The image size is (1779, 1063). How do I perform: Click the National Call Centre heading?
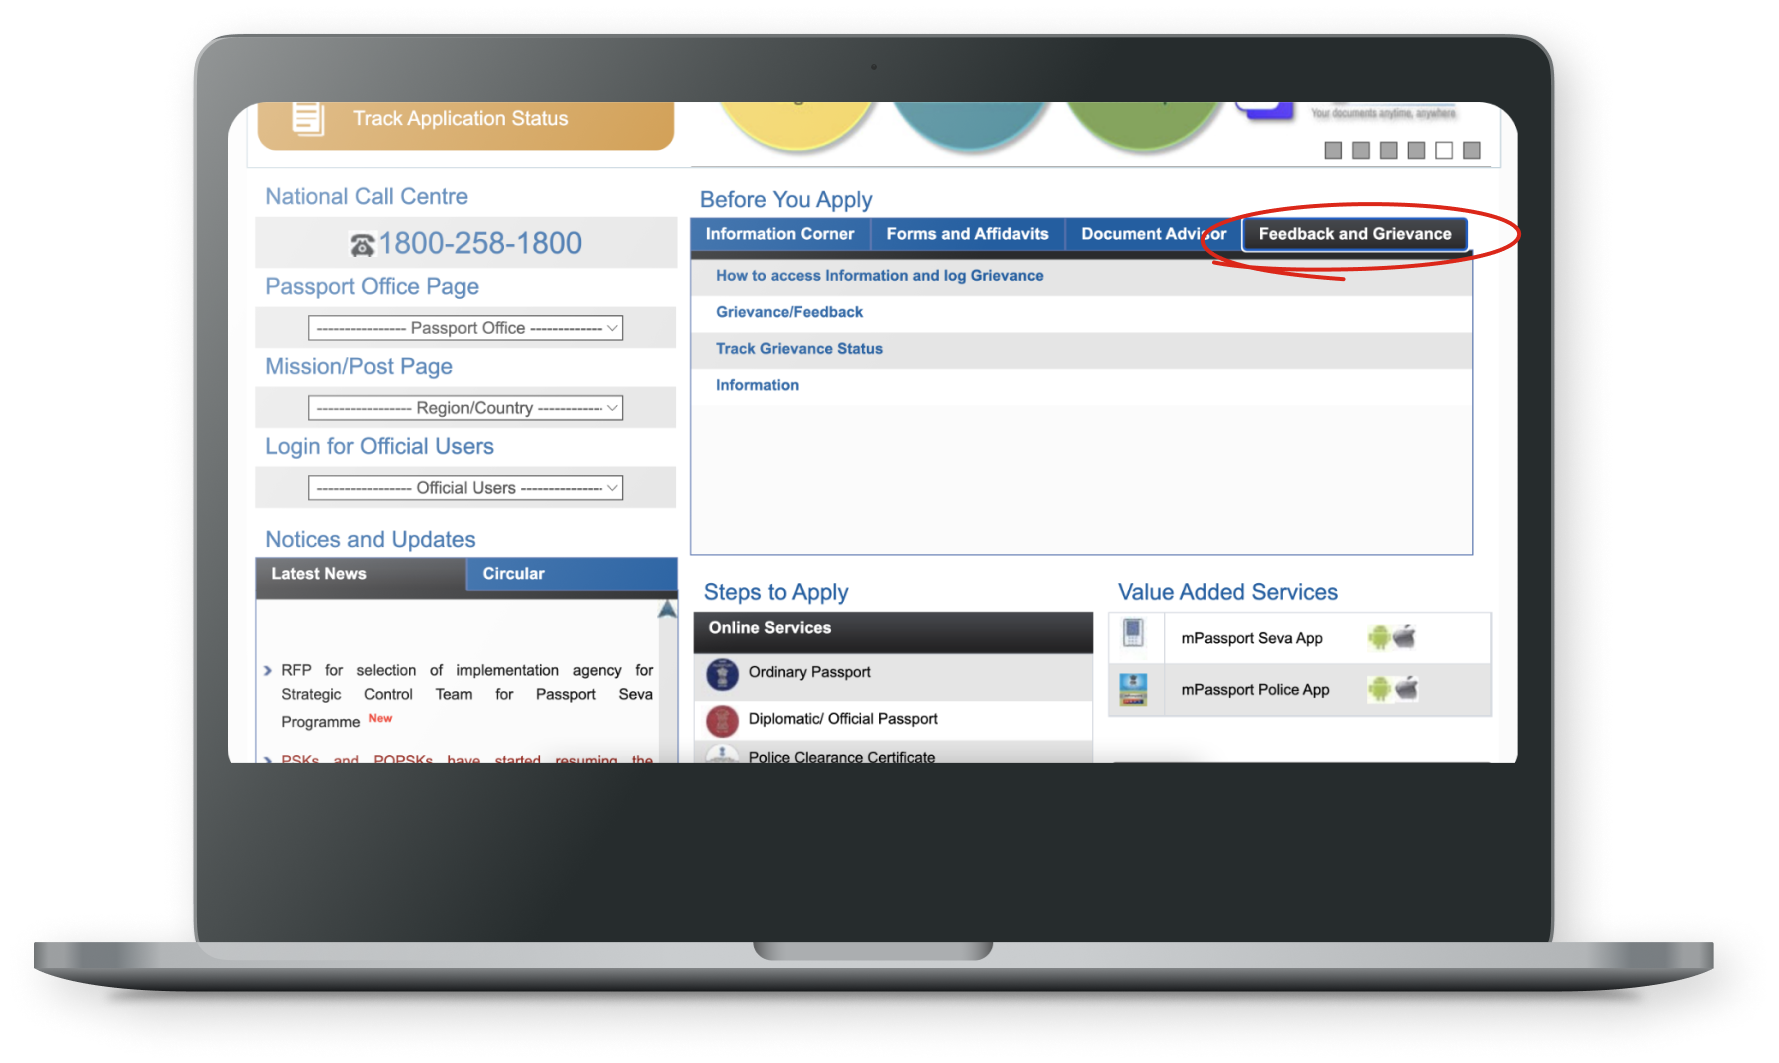(x=366, y=197)
